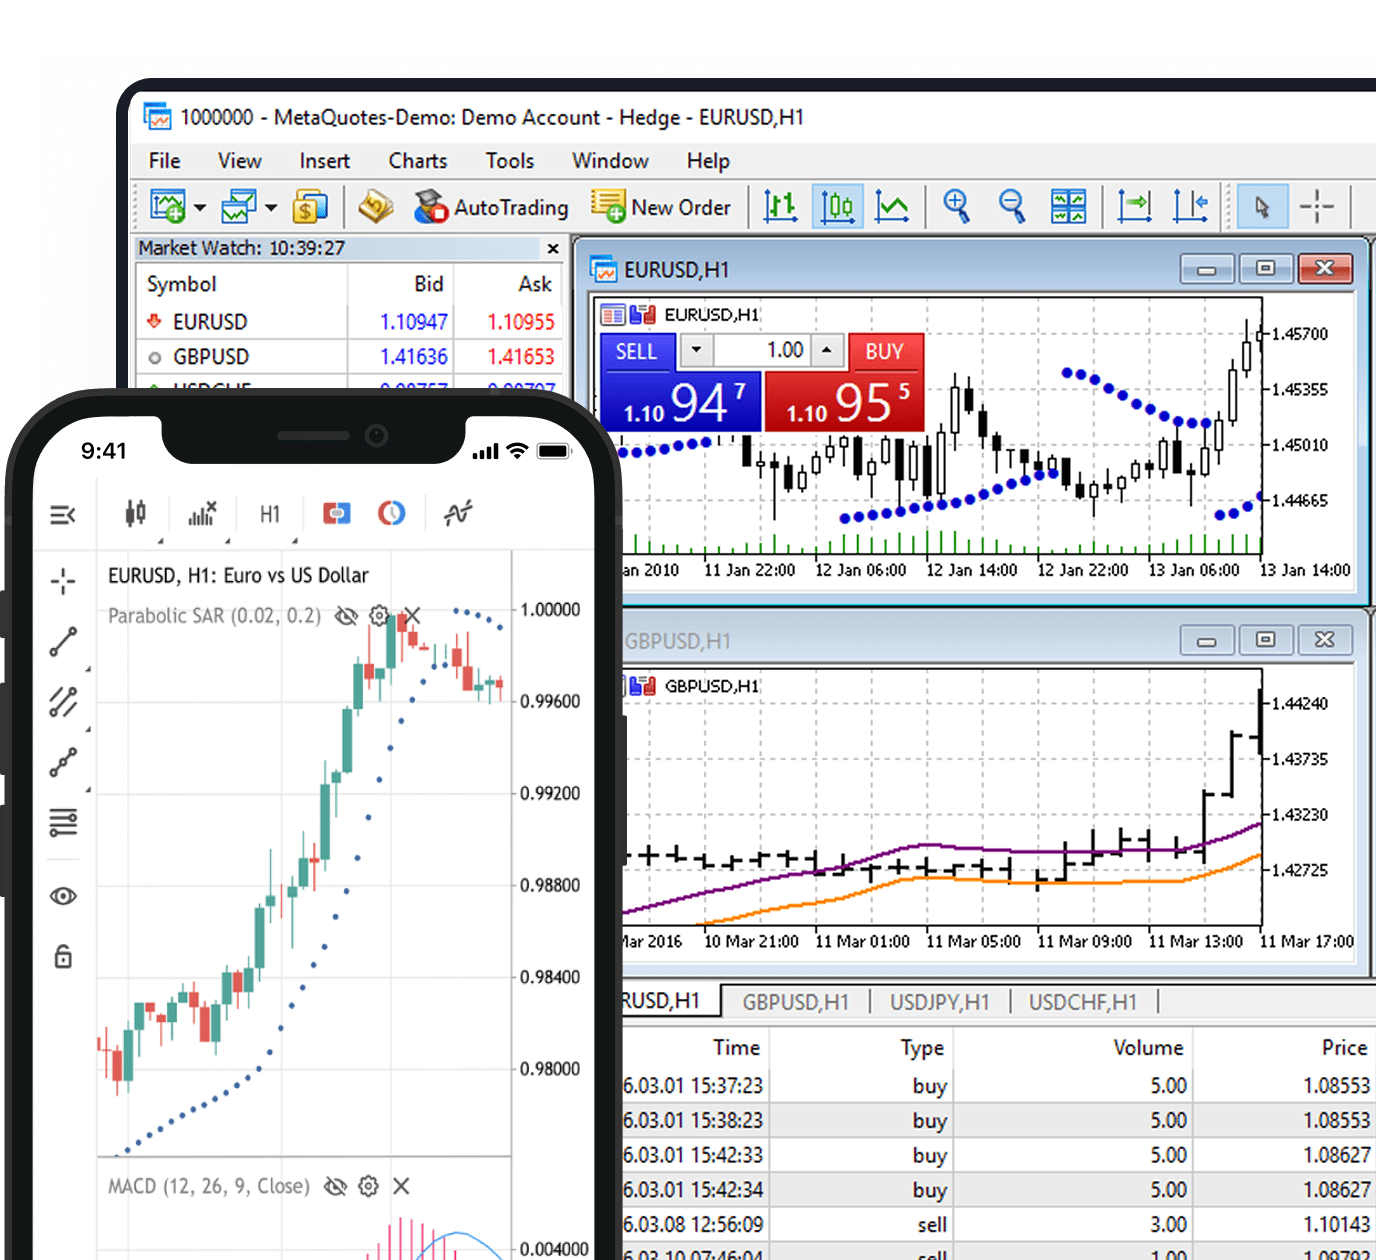Open the mobile hamburger menu icon
The height and width of the screenshot is (1260, 1376).
[63, 515]
